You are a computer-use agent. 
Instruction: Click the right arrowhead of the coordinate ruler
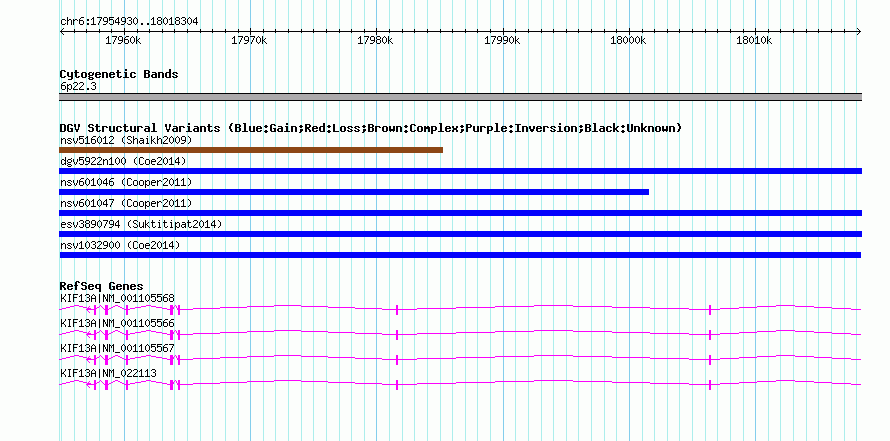click(x=859, y=31)
